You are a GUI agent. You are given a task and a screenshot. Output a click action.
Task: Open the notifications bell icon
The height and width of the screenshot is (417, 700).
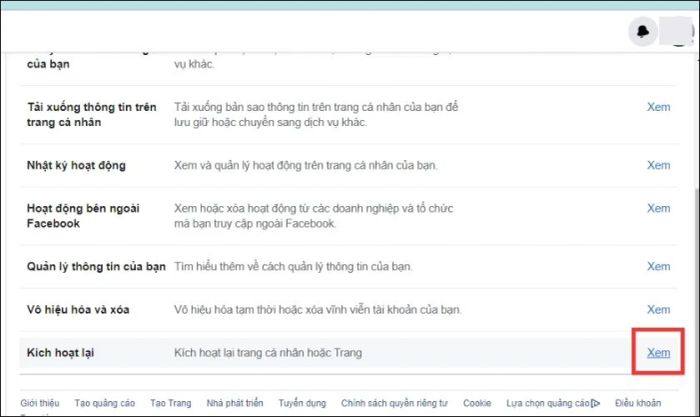coord(642,31)
